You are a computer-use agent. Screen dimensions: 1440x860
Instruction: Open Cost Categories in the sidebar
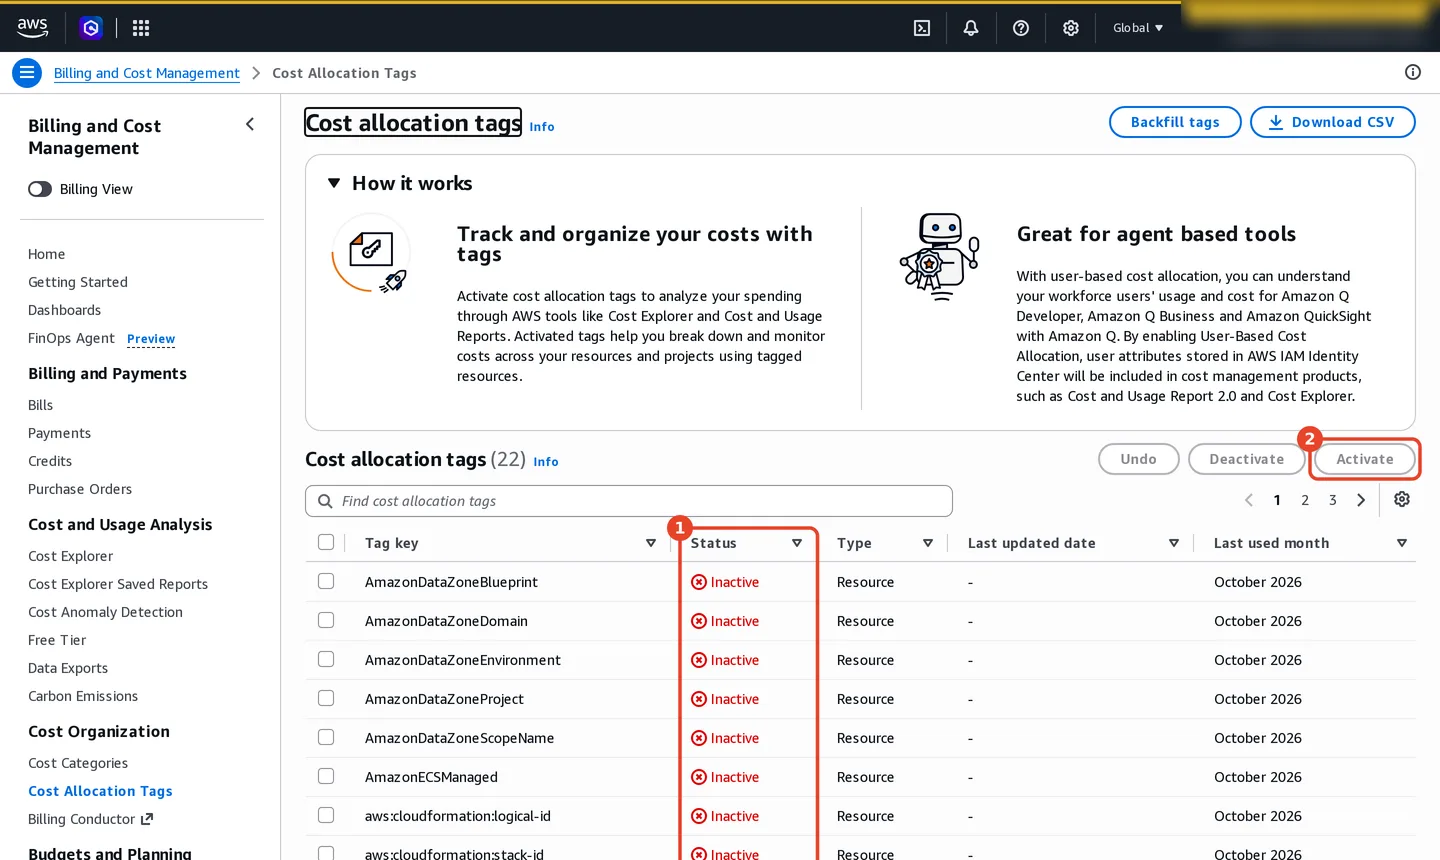(78, 763)
